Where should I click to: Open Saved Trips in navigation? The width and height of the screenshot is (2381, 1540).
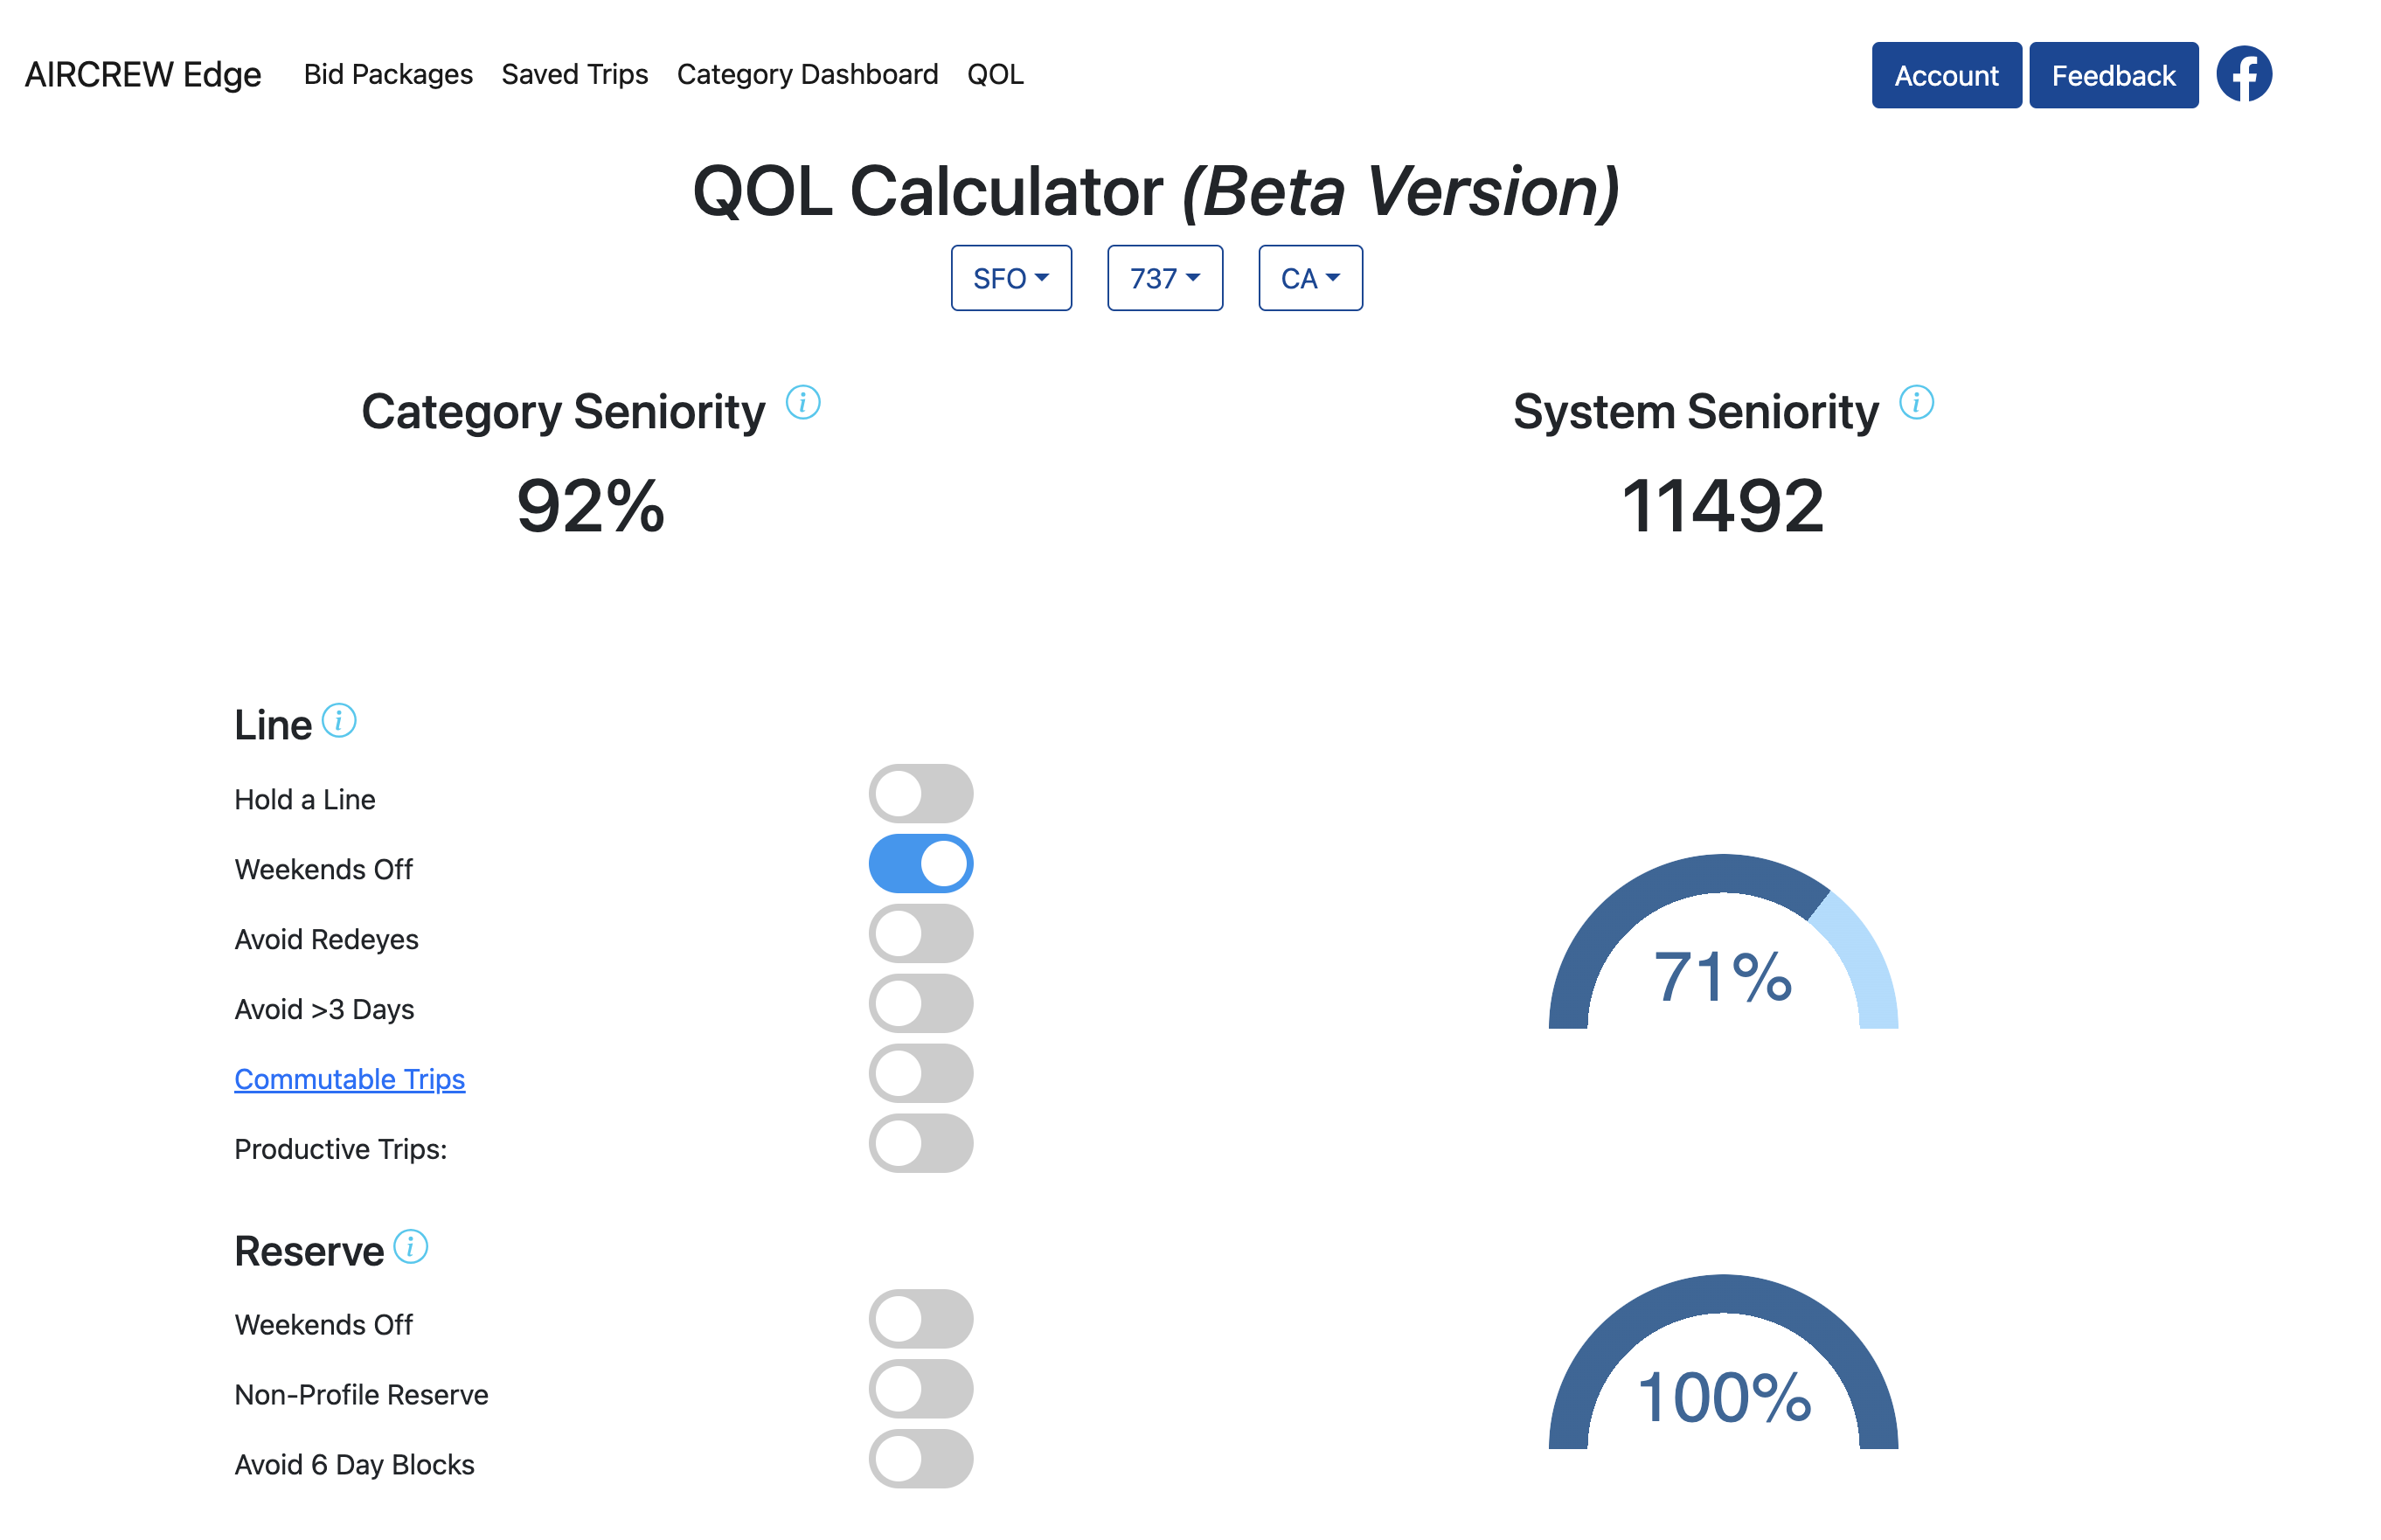(575, 74)
